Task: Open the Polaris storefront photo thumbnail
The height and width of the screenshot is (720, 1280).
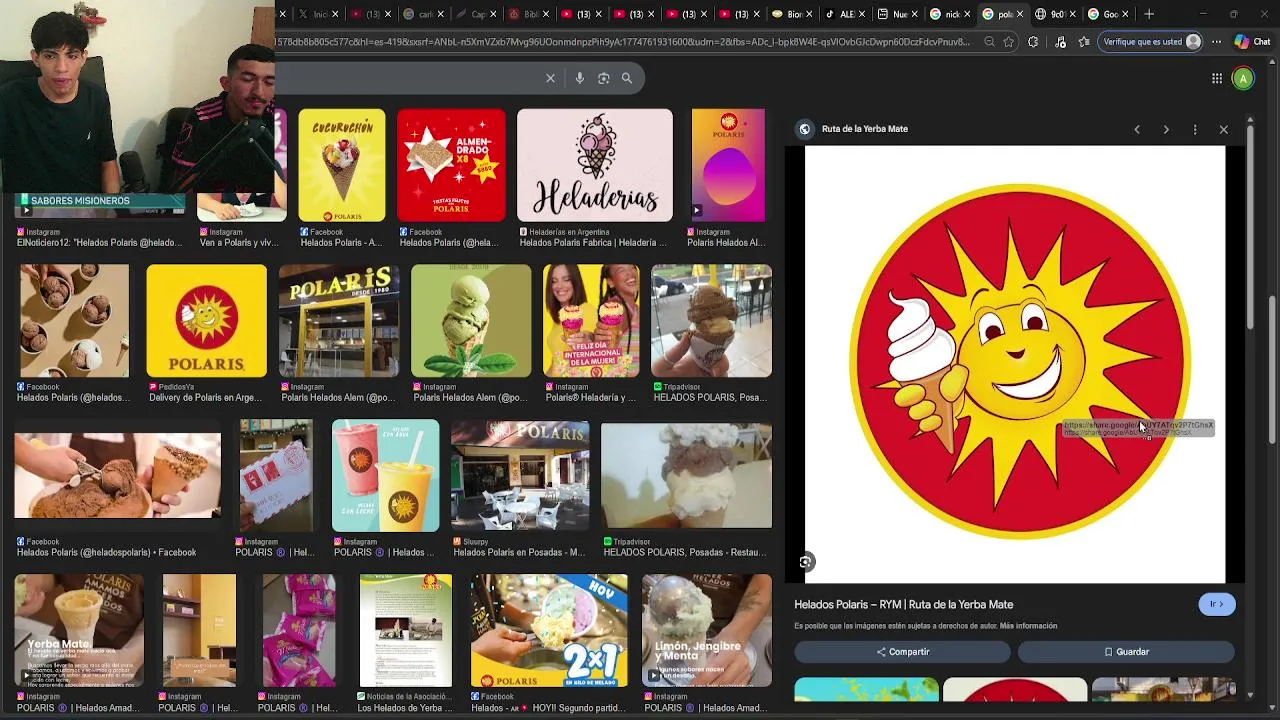Action: tap(339, 320)
